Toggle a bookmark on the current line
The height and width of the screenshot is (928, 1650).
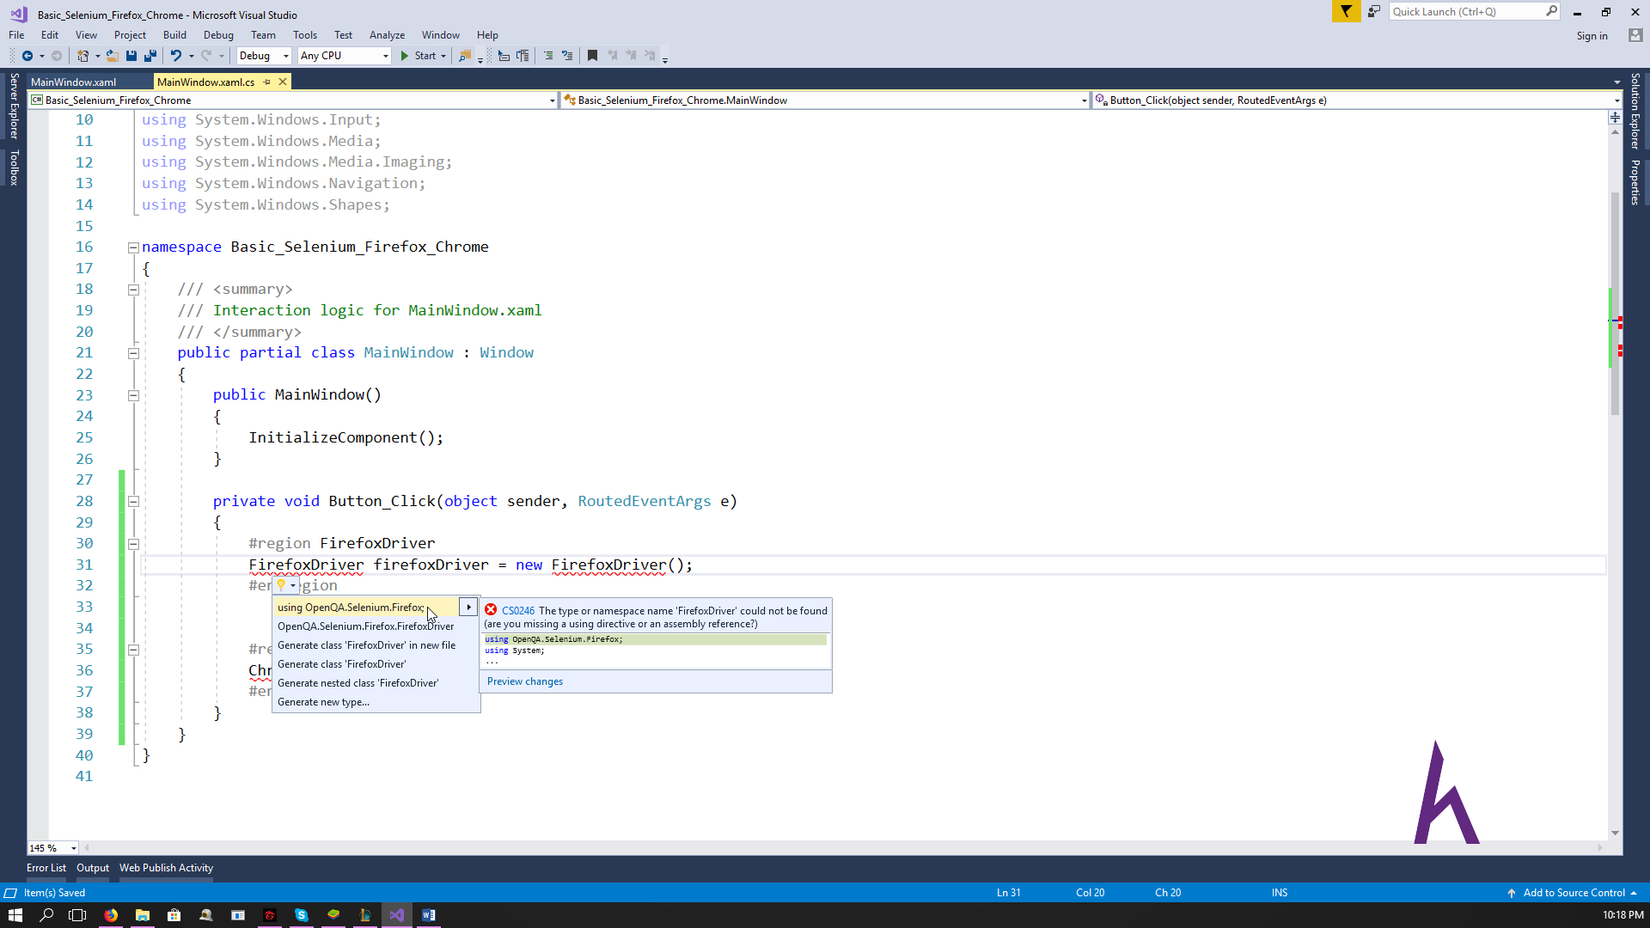coord(592,56)
